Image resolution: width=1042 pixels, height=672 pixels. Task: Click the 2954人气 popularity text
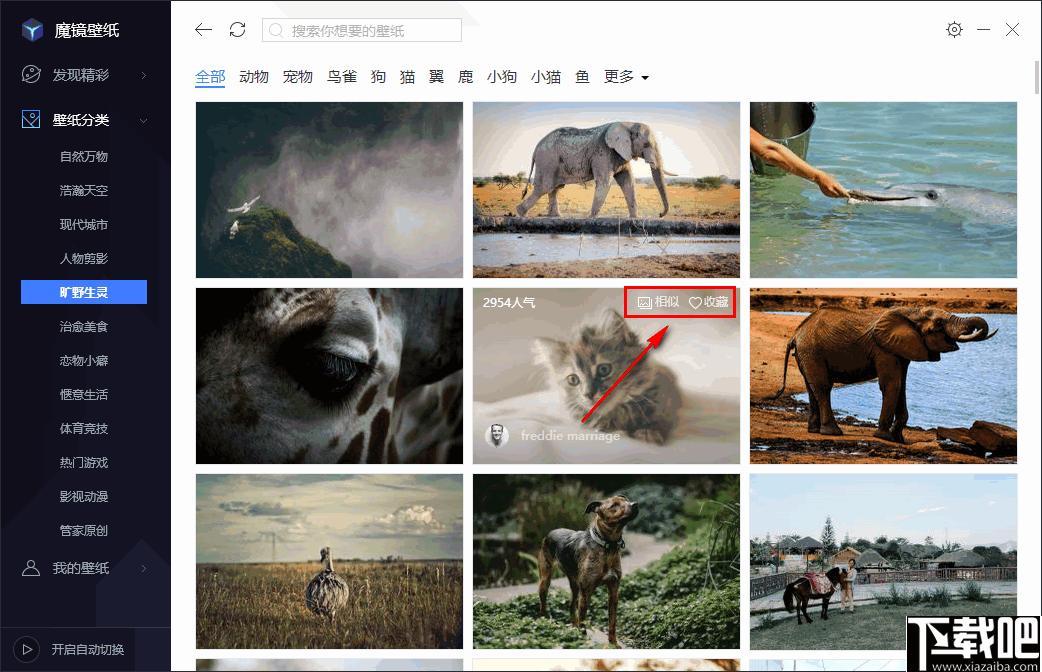click(509, 302)
